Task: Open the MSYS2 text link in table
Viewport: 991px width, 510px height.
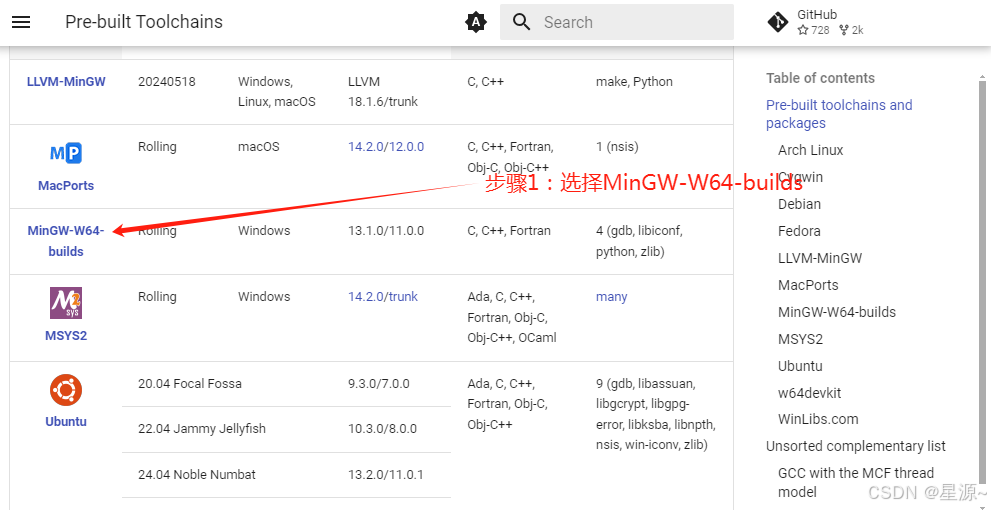Action: 66,336
